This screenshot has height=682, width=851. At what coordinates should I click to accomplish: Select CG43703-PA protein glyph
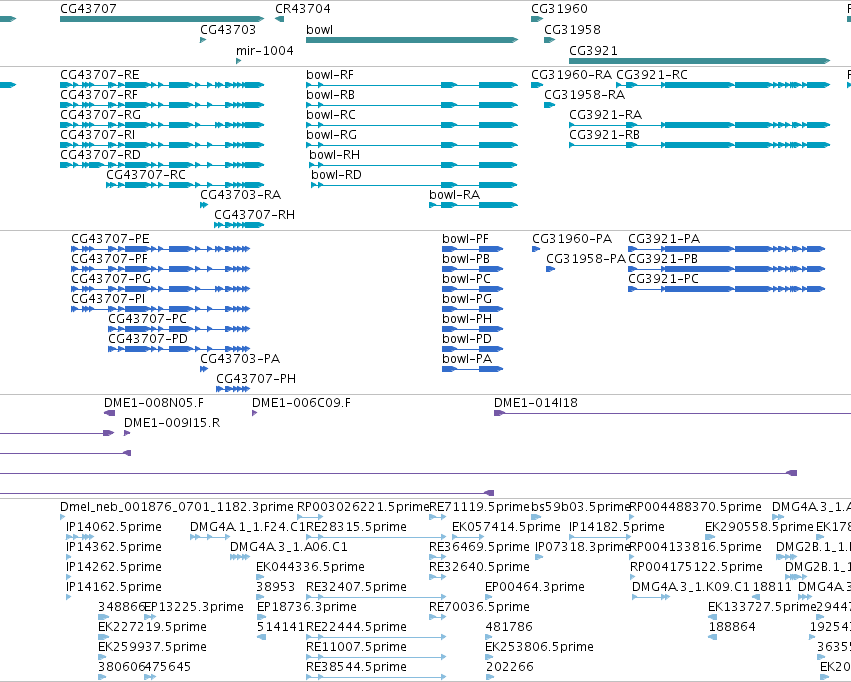coord(204,369)
